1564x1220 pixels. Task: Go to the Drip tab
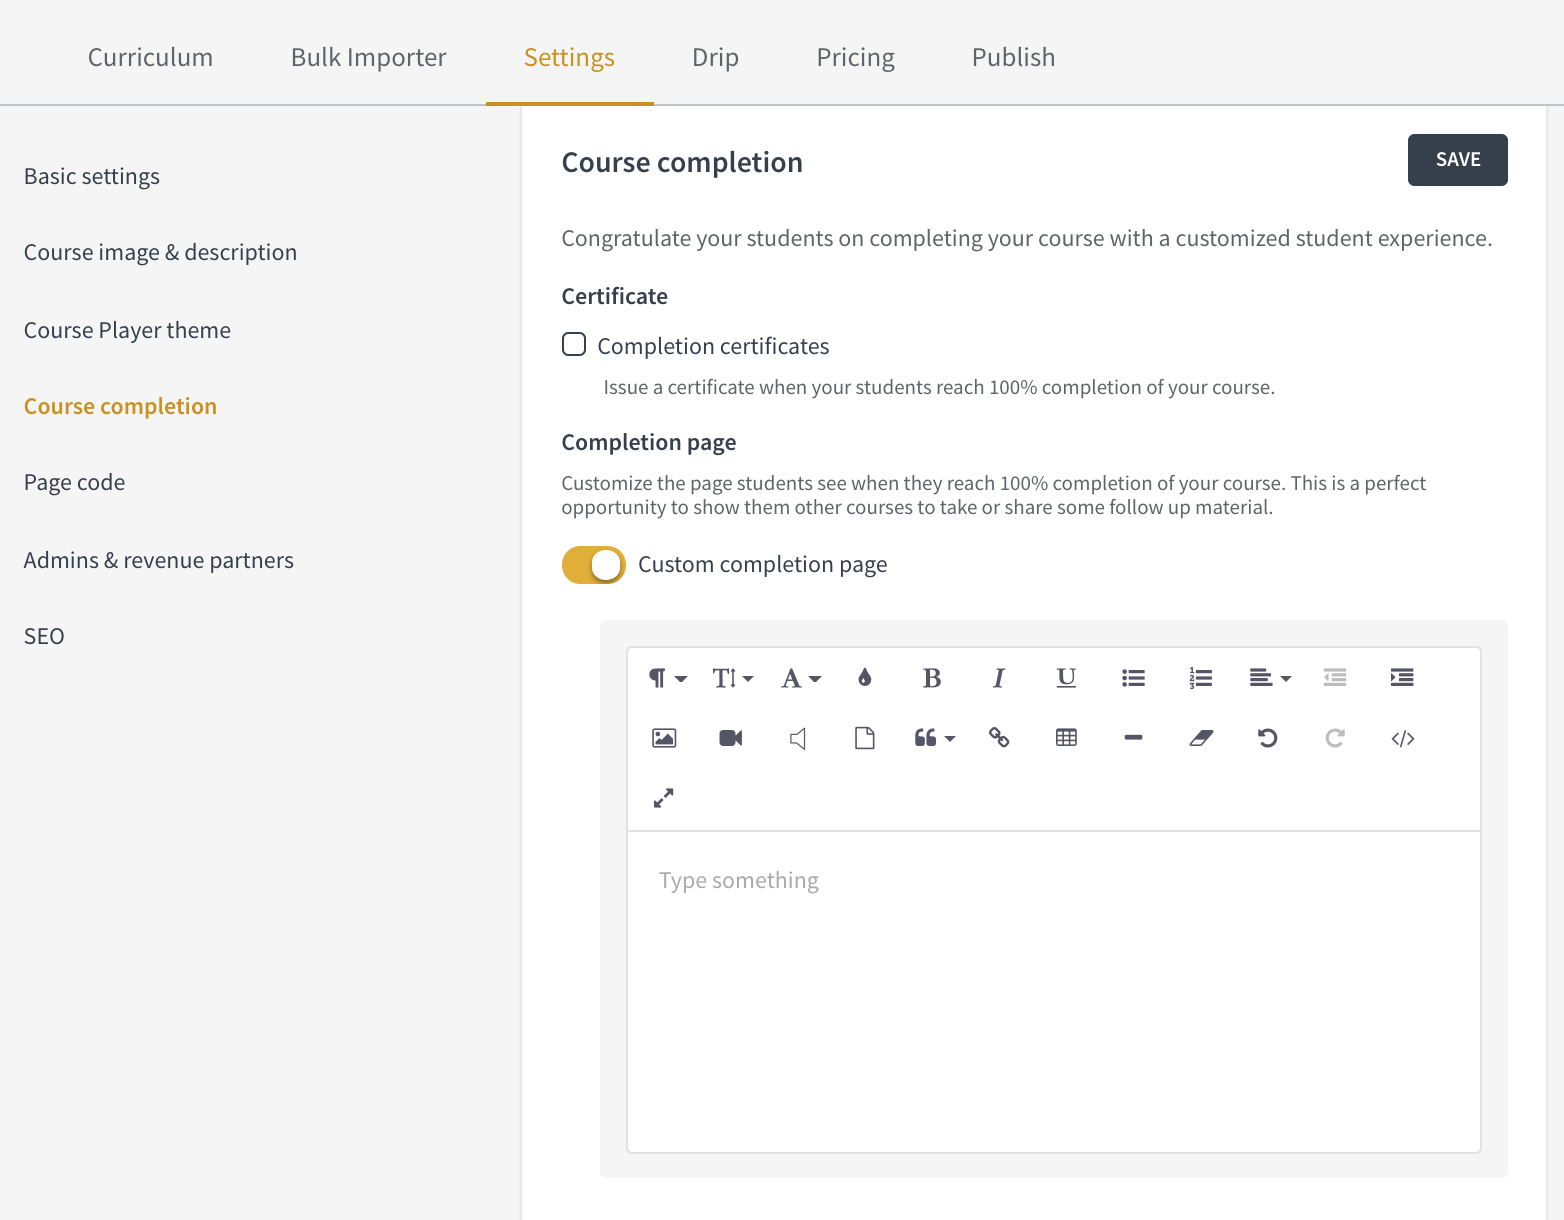coord(715,57)
